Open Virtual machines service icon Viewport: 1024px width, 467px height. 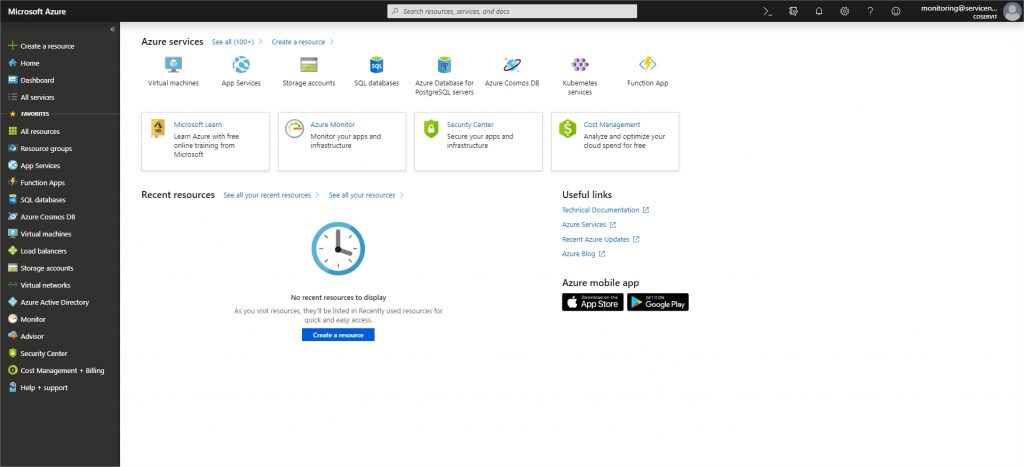click(173, 64)
